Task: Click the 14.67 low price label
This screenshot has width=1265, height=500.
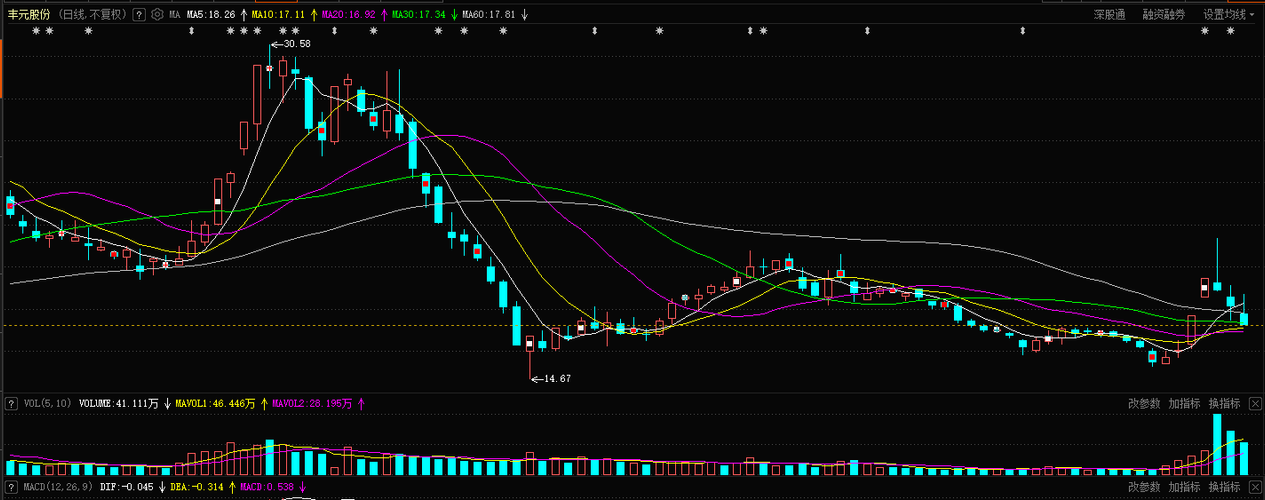Action: click(x=557, y=378)
